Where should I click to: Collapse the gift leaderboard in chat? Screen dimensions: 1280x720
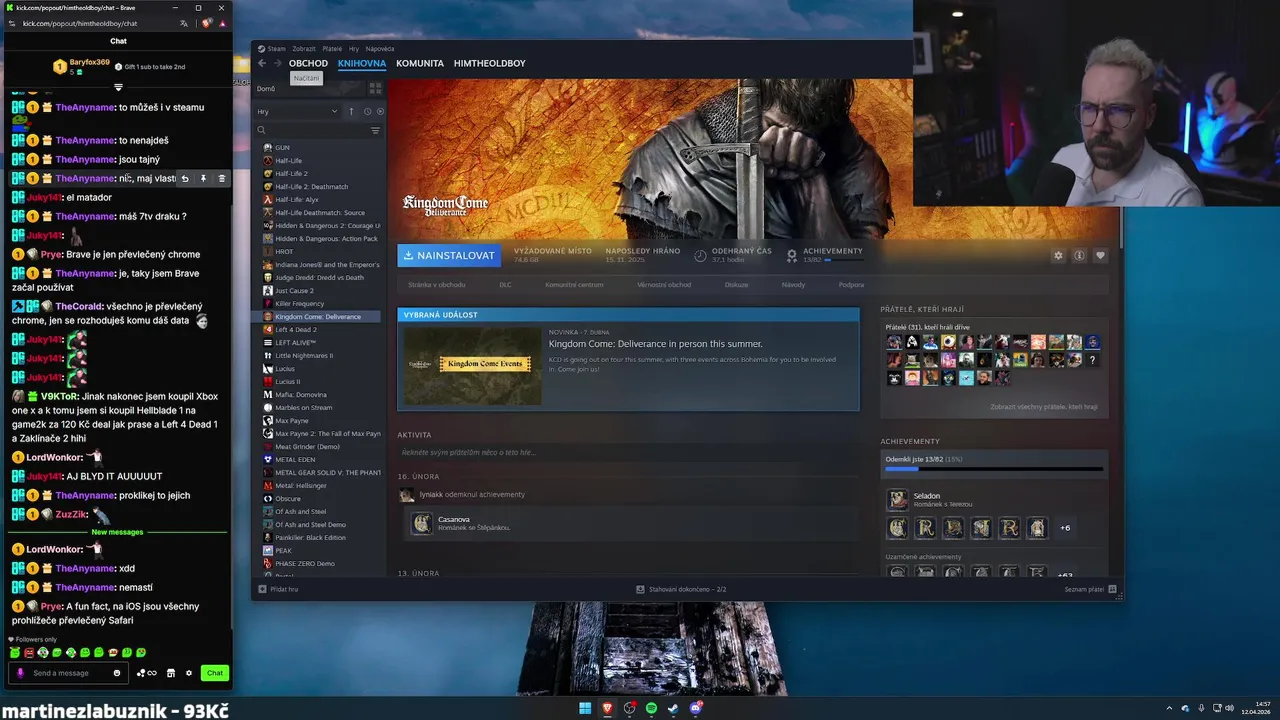tap(118, 87)
